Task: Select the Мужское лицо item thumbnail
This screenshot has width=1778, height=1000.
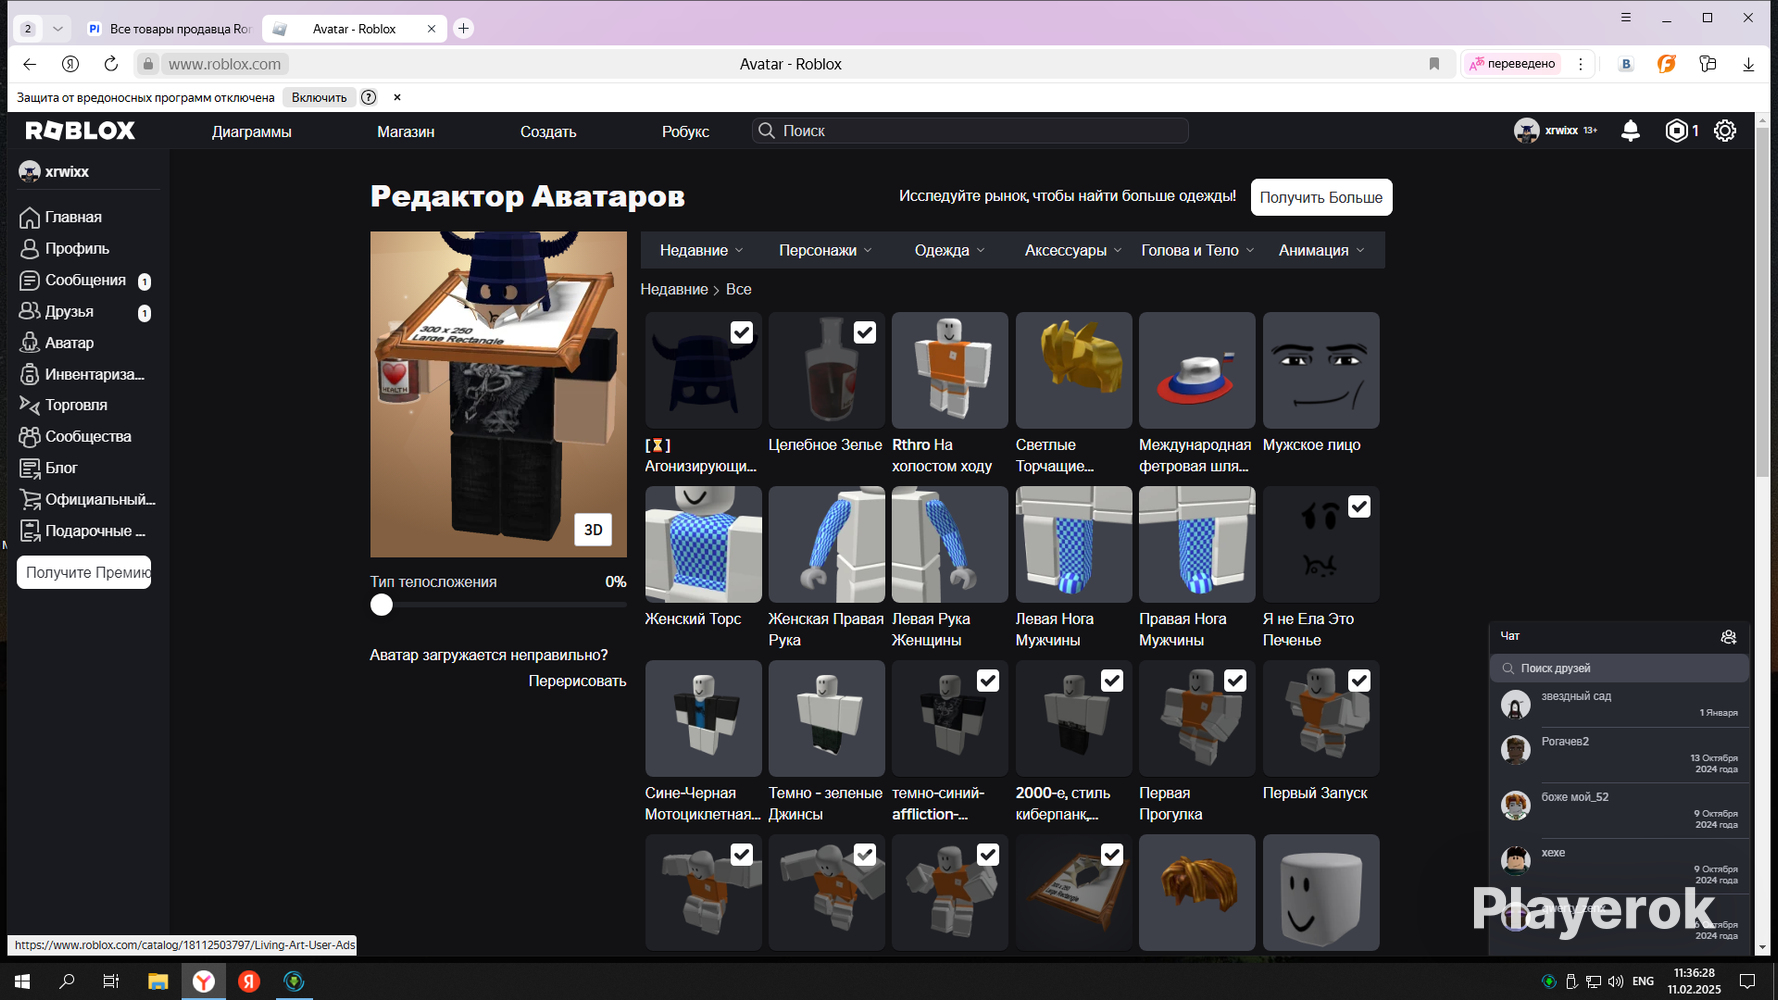Action: 1321,370
